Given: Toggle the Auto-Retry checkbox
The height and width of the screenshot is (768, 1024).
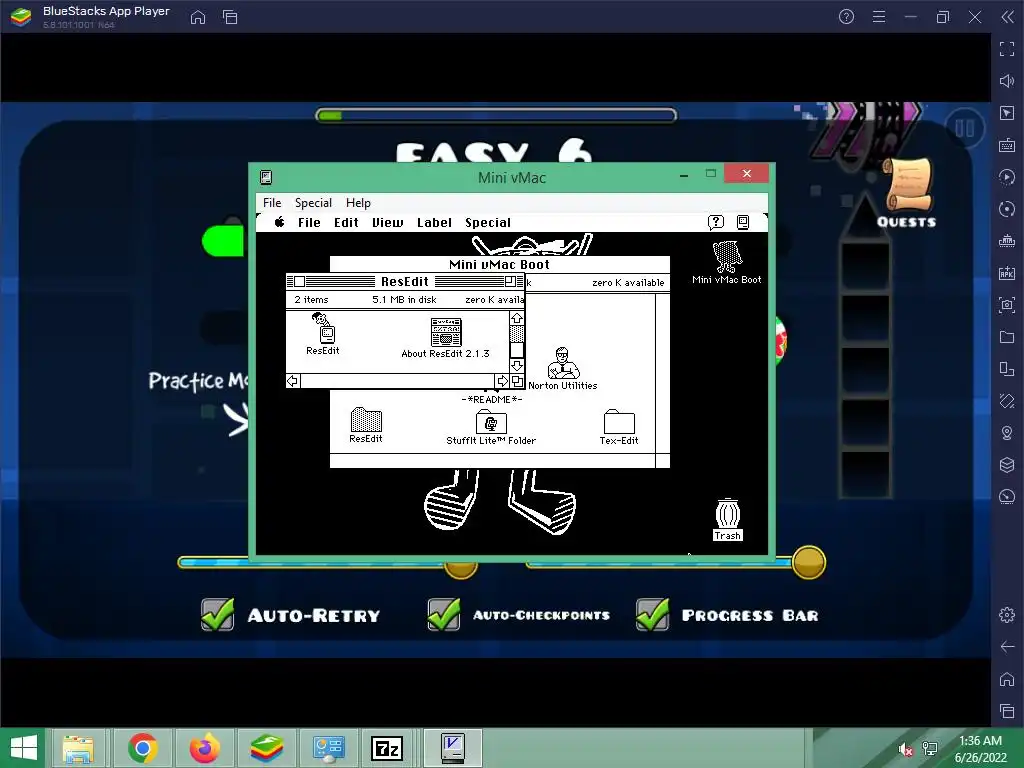Looking at the screenshot, I should [x=217, y=615].
